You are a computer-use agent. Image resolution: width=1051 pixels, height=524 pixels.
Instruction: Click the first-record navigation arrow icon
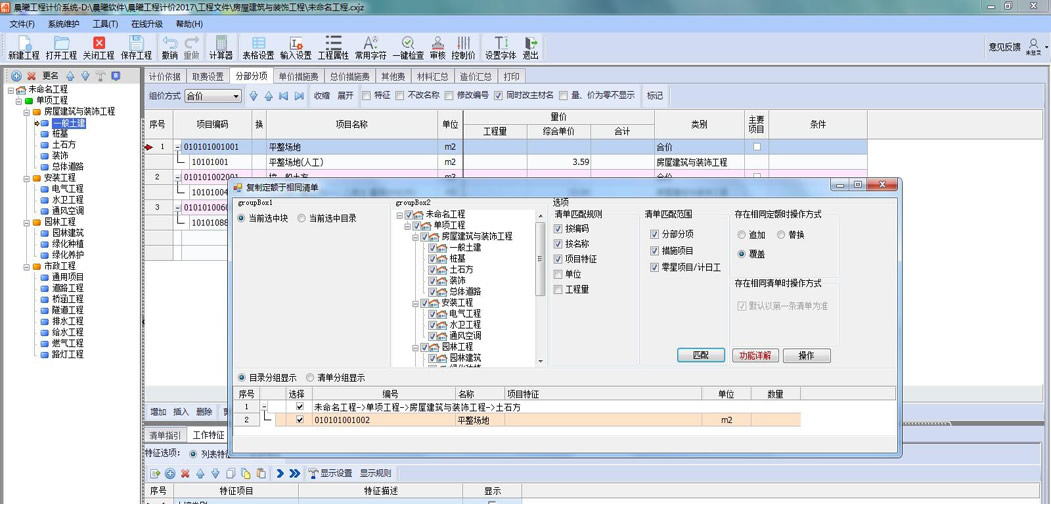point(284,96)
